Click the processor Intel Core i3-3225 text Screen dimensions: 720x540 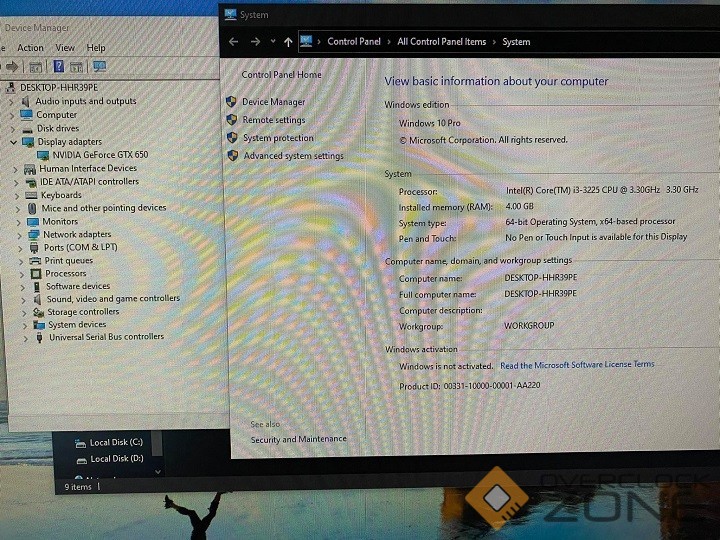pos(602,190)
